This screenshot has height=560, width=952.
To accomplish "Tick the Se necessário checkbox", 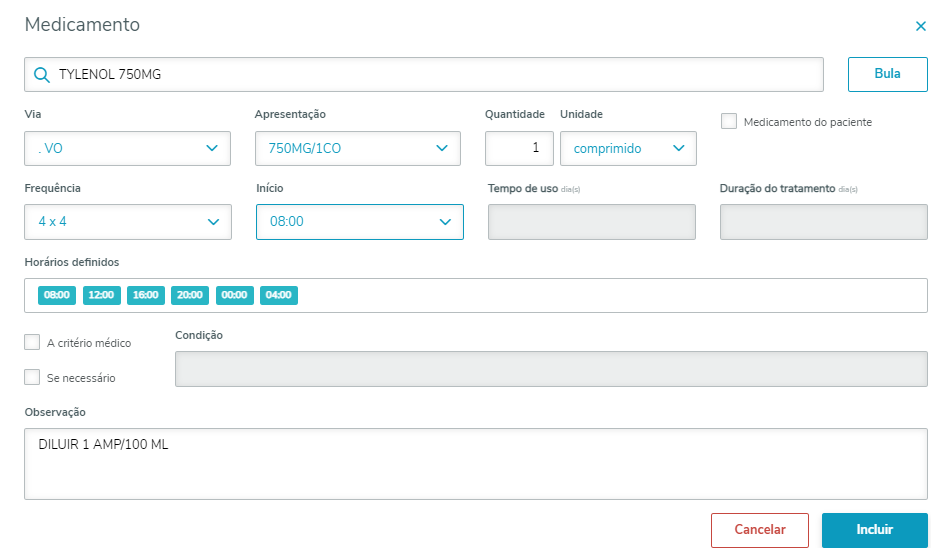I will [32, 377].
